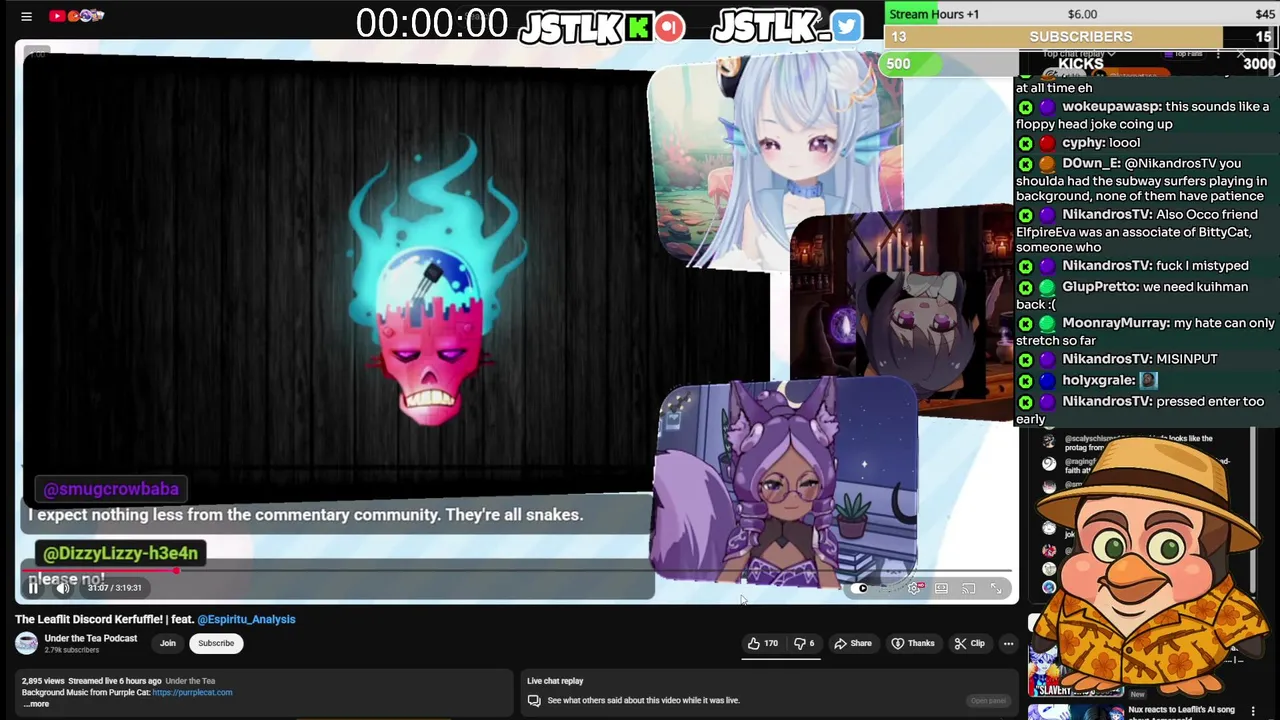Click the orange avatar next to D0wn_E
Viewport: 1280px width, 720px height.
(1047, 164)
